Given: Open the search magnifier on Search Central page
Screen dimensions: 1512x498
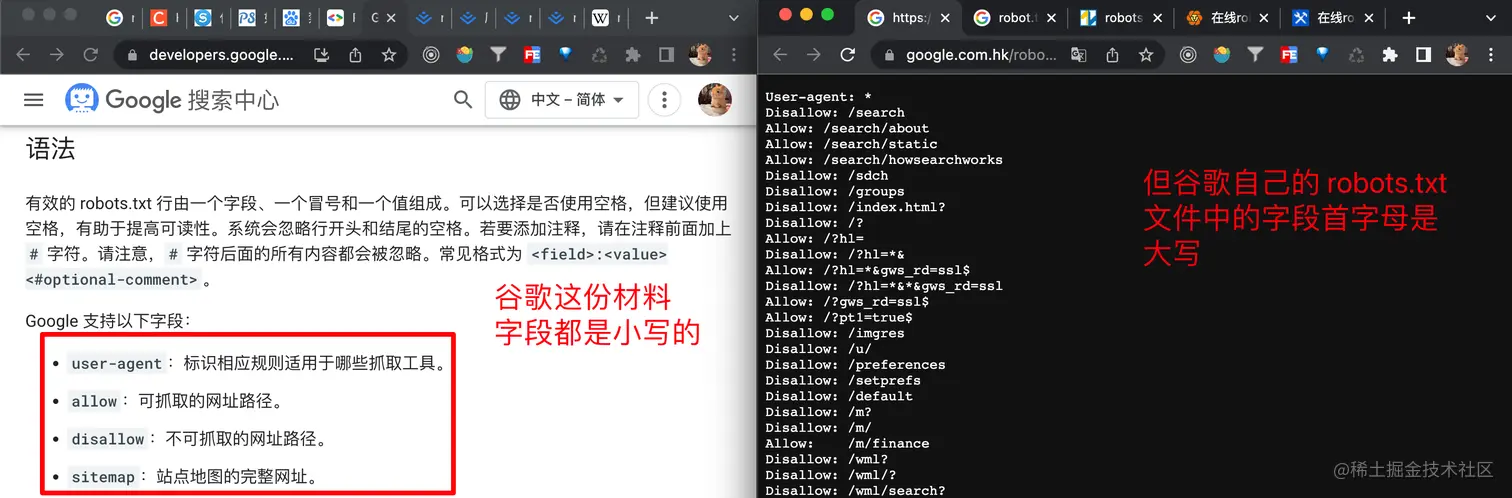Looking at the screenshot, I should pos(462,99).
